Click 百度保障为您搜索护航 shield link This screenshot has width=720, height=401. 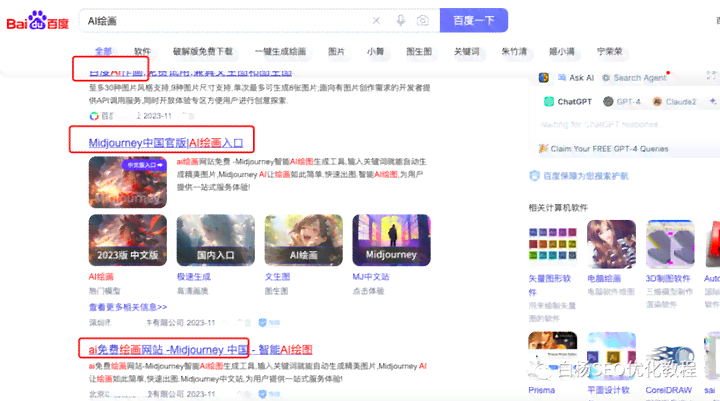(x=579, y=176)
